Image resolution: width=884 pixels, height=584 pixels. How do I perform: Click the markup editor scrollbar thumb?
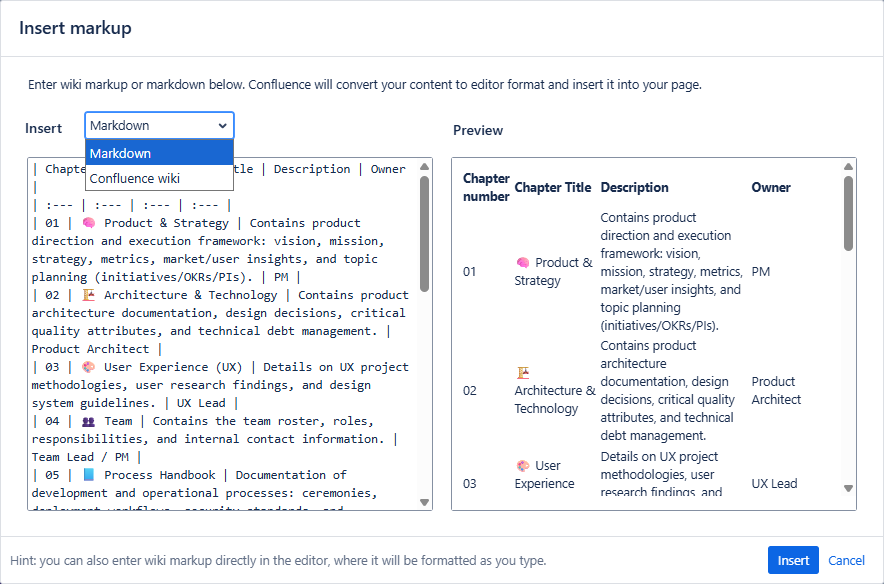click(425, 233)
